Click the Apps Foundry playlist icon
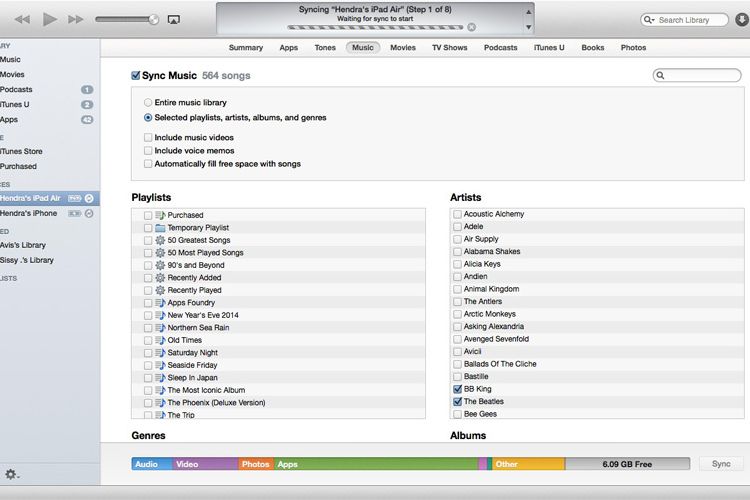The image size is (750, 500). [x=160, y=302]
